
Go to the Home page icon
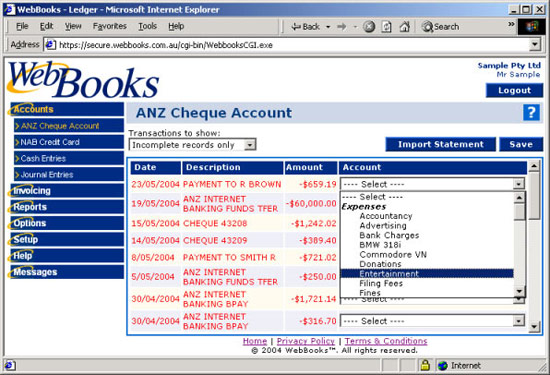tap(405, 27)
